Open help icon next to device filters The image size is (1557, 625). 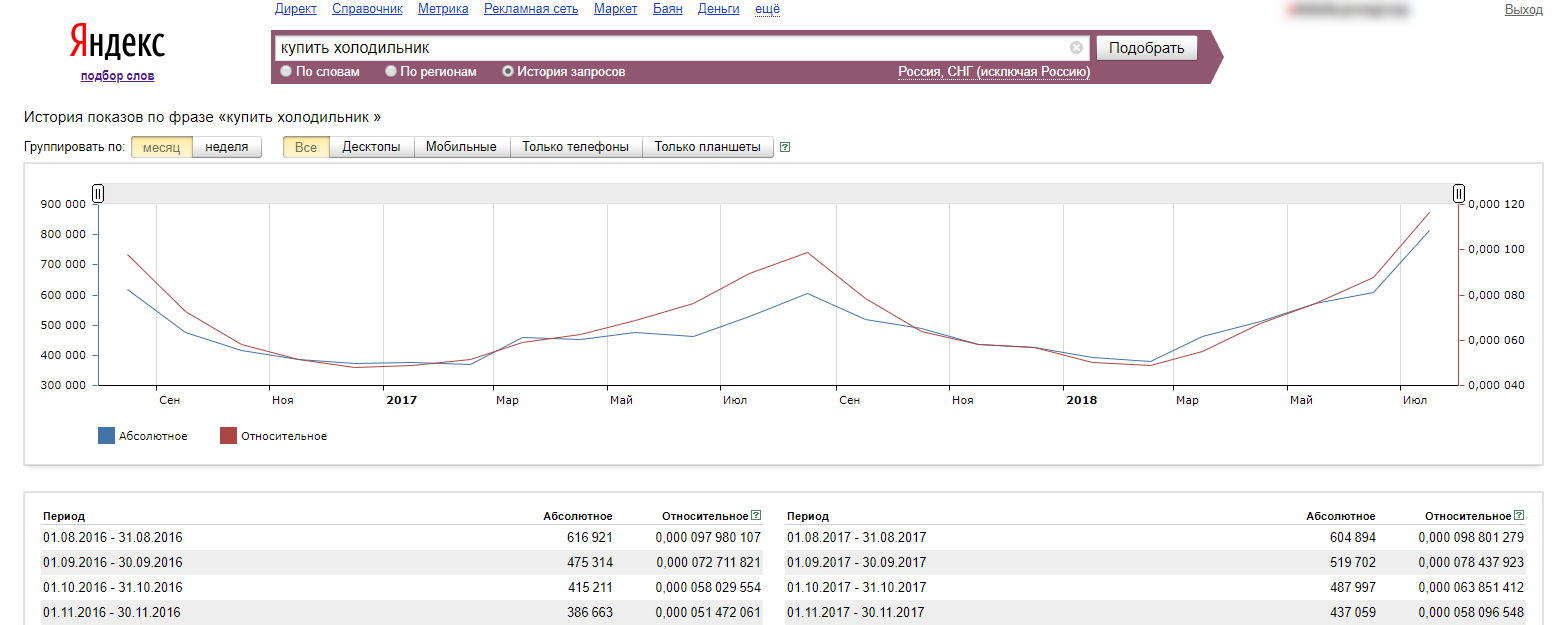coord(785,148)
